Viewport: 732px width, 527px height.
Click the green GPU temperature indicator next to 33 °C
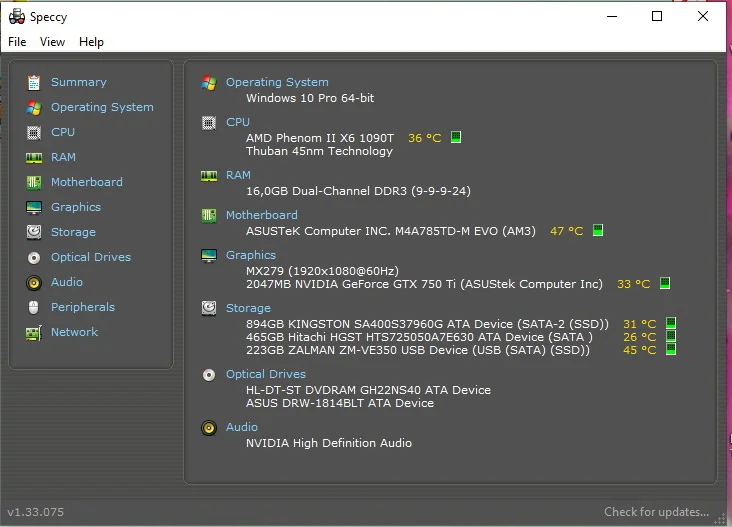click(x=665, y=283)
